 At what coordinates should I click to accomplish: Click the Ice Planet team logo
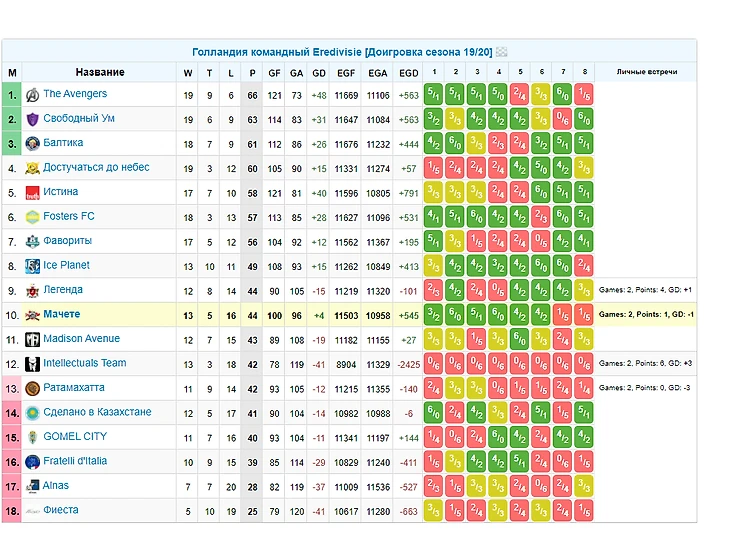click(32, 266)
